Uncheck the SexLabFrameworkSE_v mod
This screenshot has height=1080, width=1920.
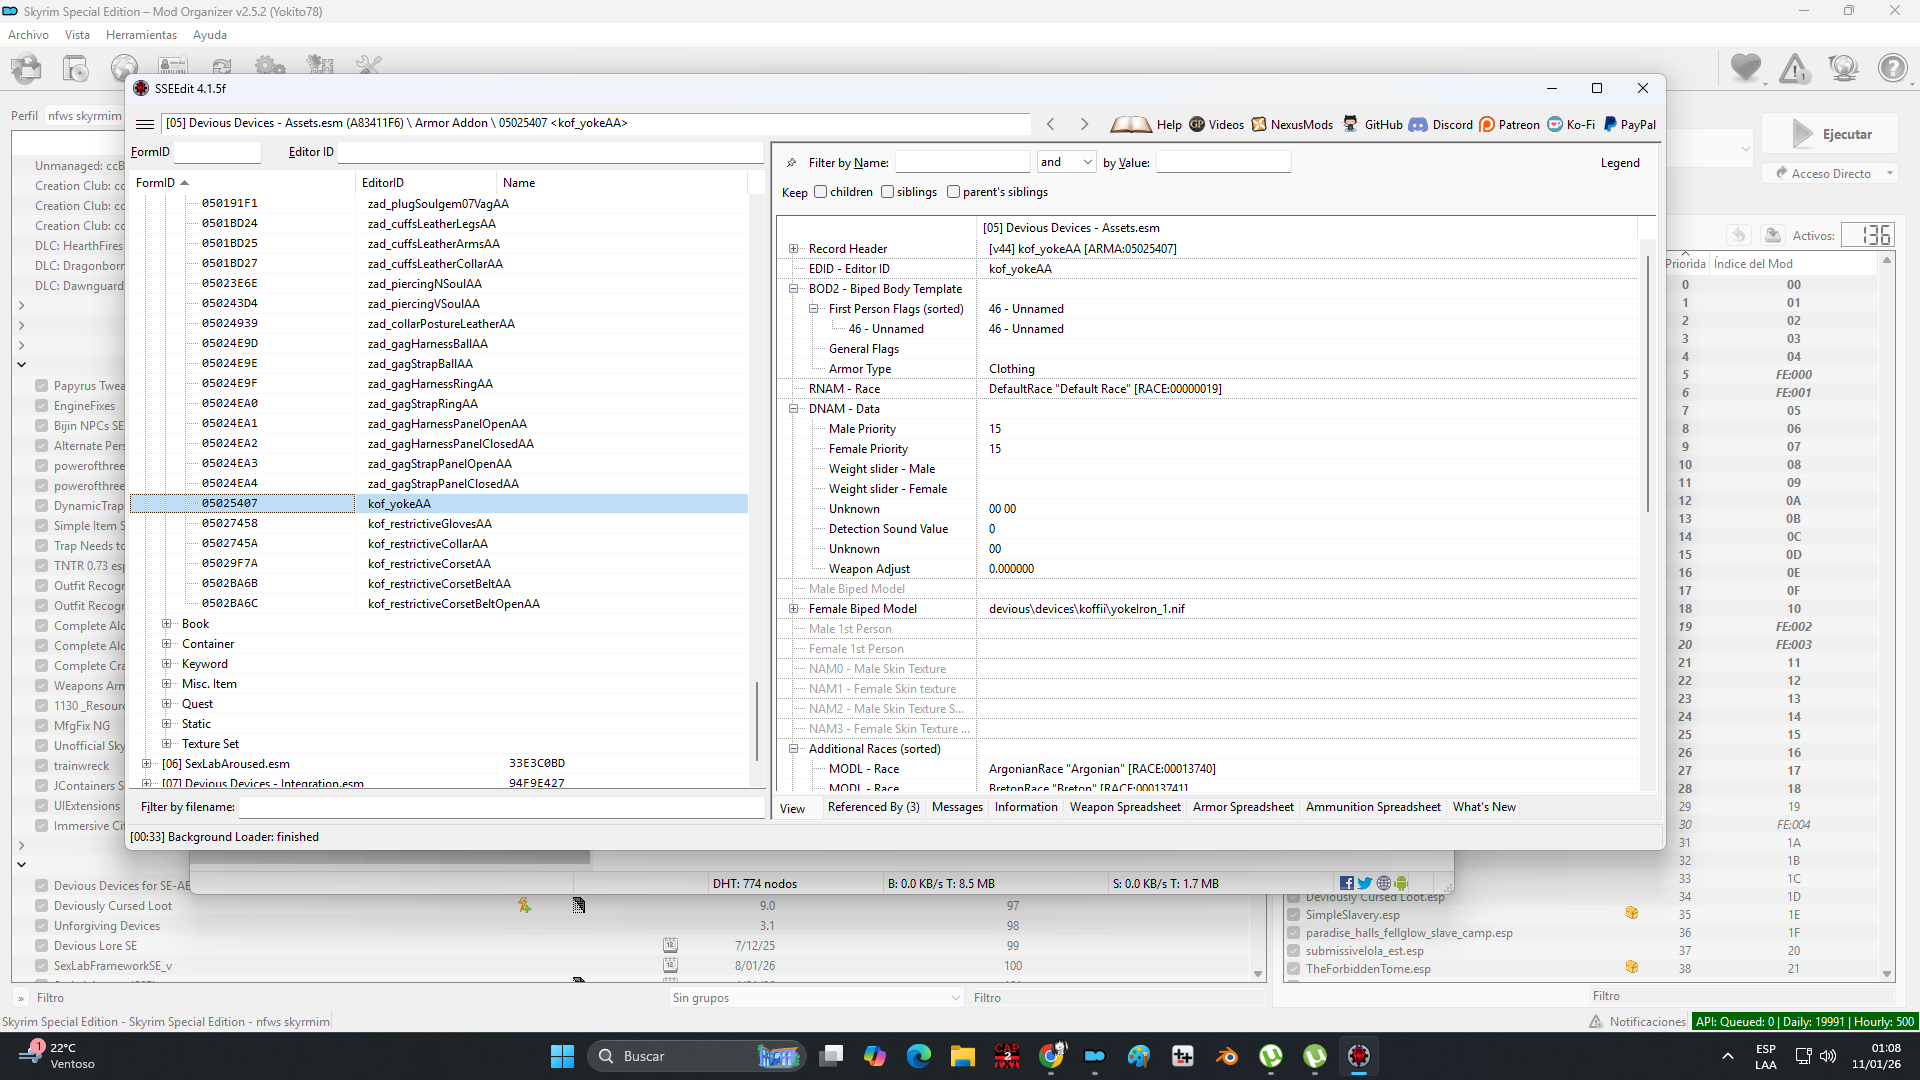pyautogui.click(x=42, y=966)
